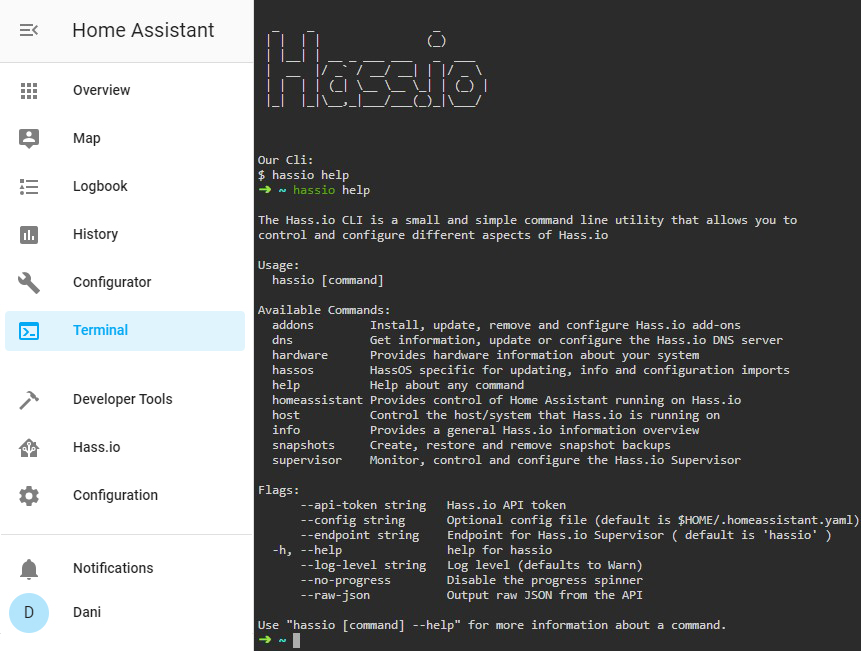Click the 'hassos' command in the terminal
The width and height of the screenshot is (861, 651).
[293, 370]
